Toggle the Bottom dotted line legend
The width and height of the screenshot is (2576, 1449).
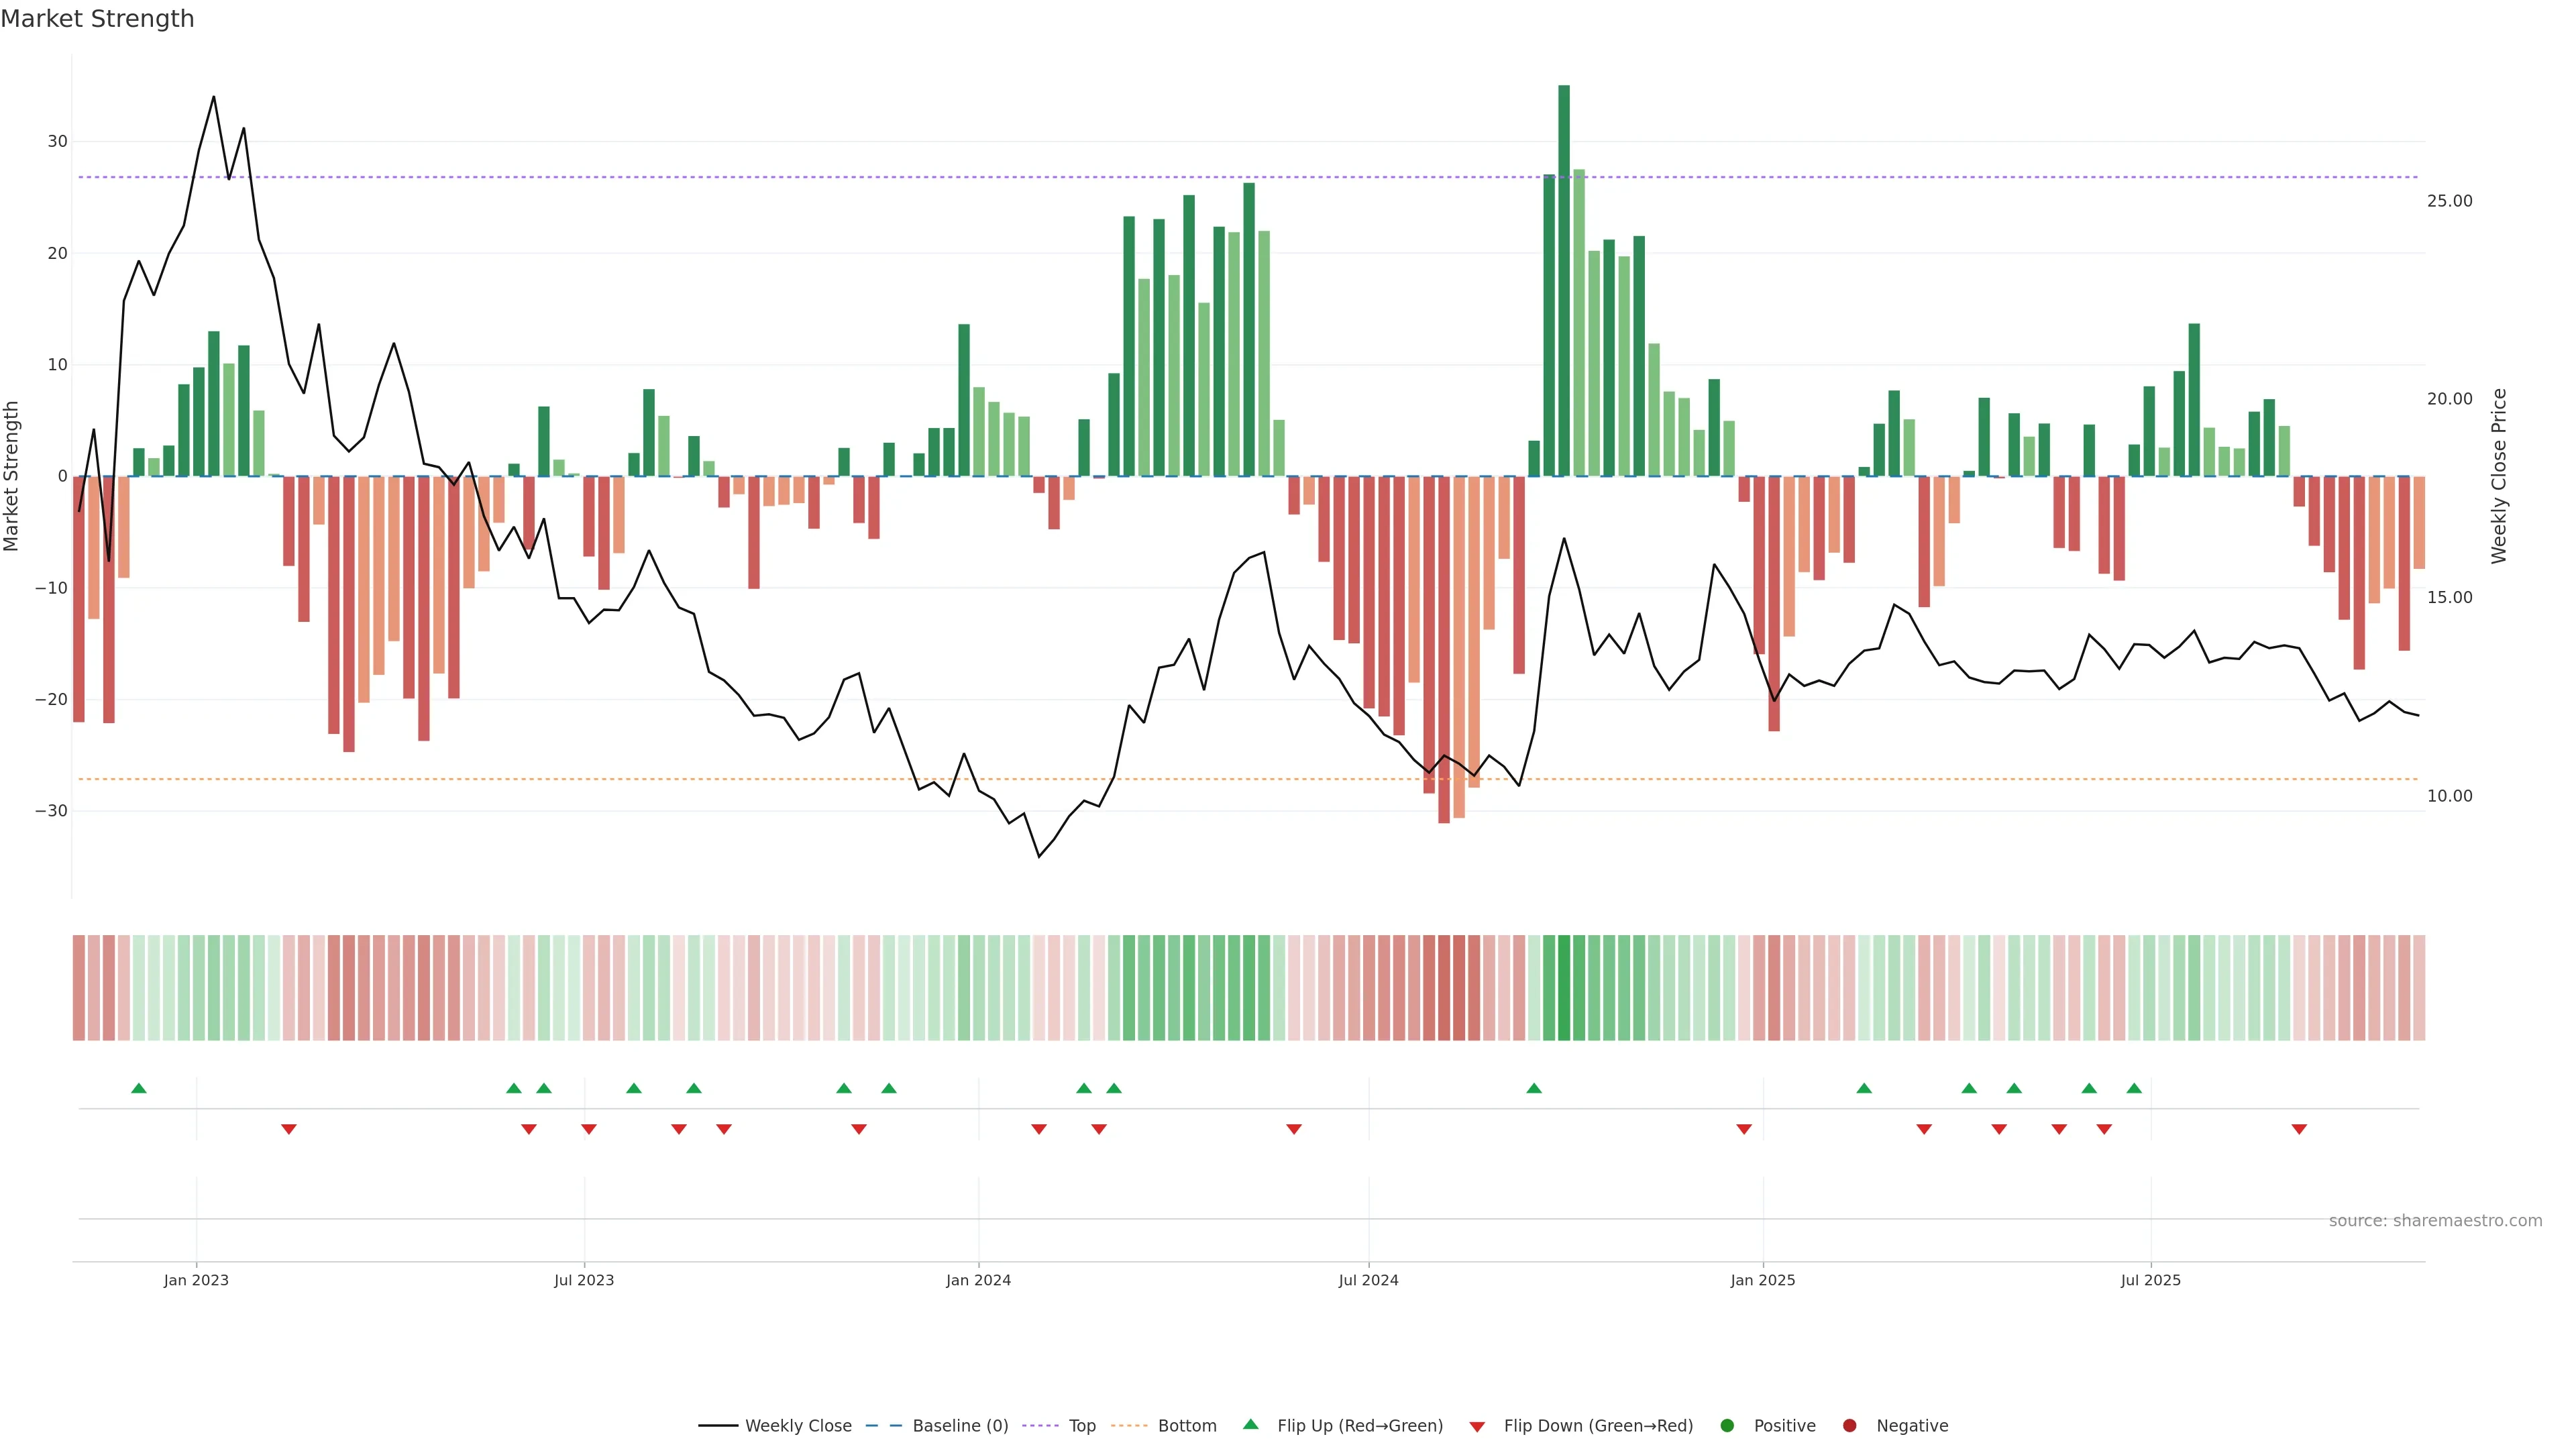click(1129, 1426)
